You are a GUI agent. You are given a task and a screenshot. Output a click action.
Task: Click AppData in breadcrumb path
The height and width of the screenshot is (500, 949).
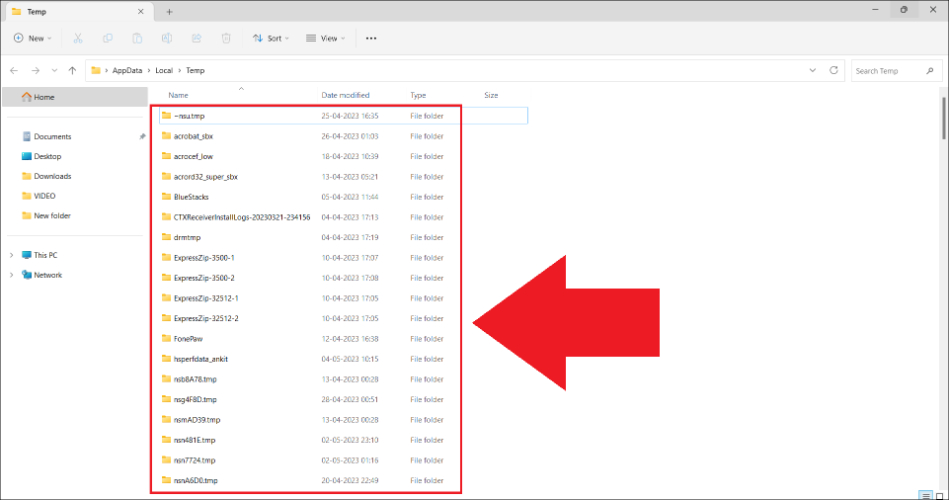[x=127, y=71]
